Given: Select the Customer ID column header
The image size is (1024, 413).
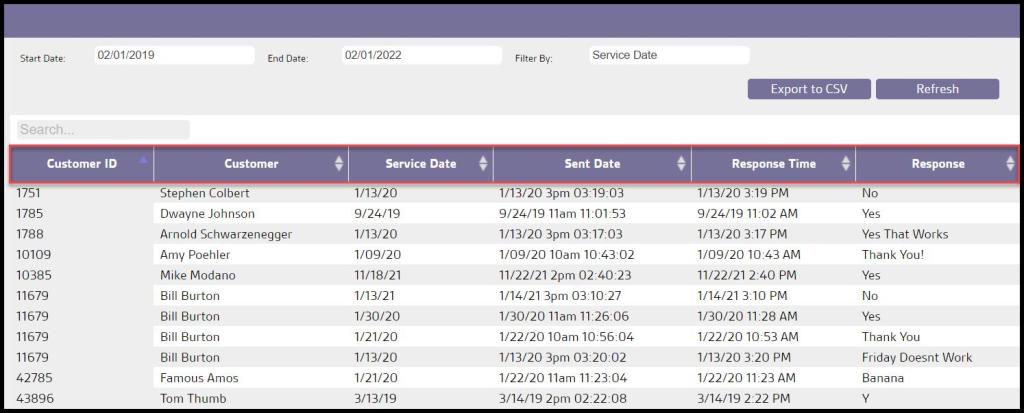Looking at the screenshot, I should click(81, 164).
